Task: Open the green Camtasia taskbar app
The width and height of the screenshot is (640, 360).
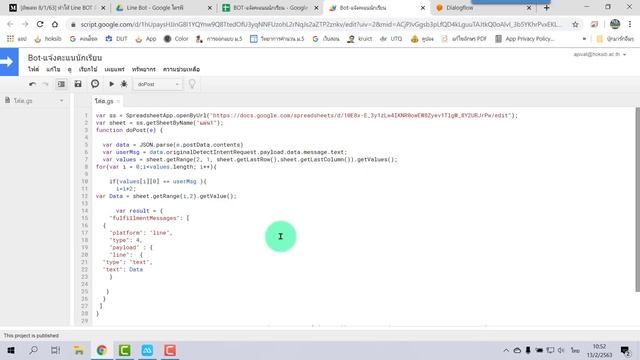Action: tap(124, 350)
